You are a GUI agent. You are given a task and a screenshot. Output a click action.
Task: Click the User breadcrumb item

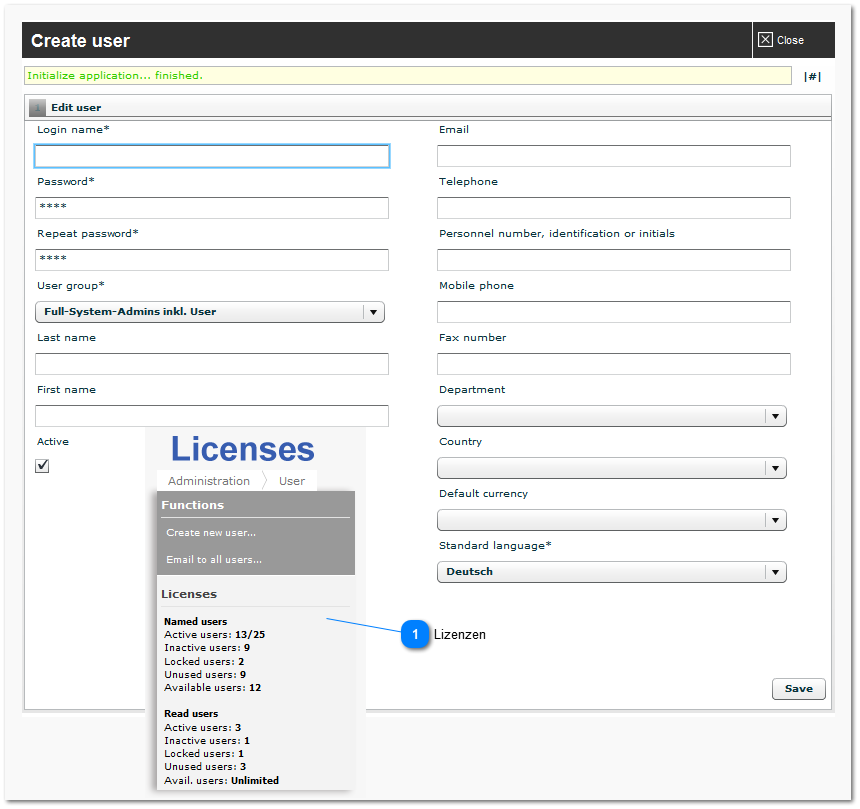coord(292,481)
